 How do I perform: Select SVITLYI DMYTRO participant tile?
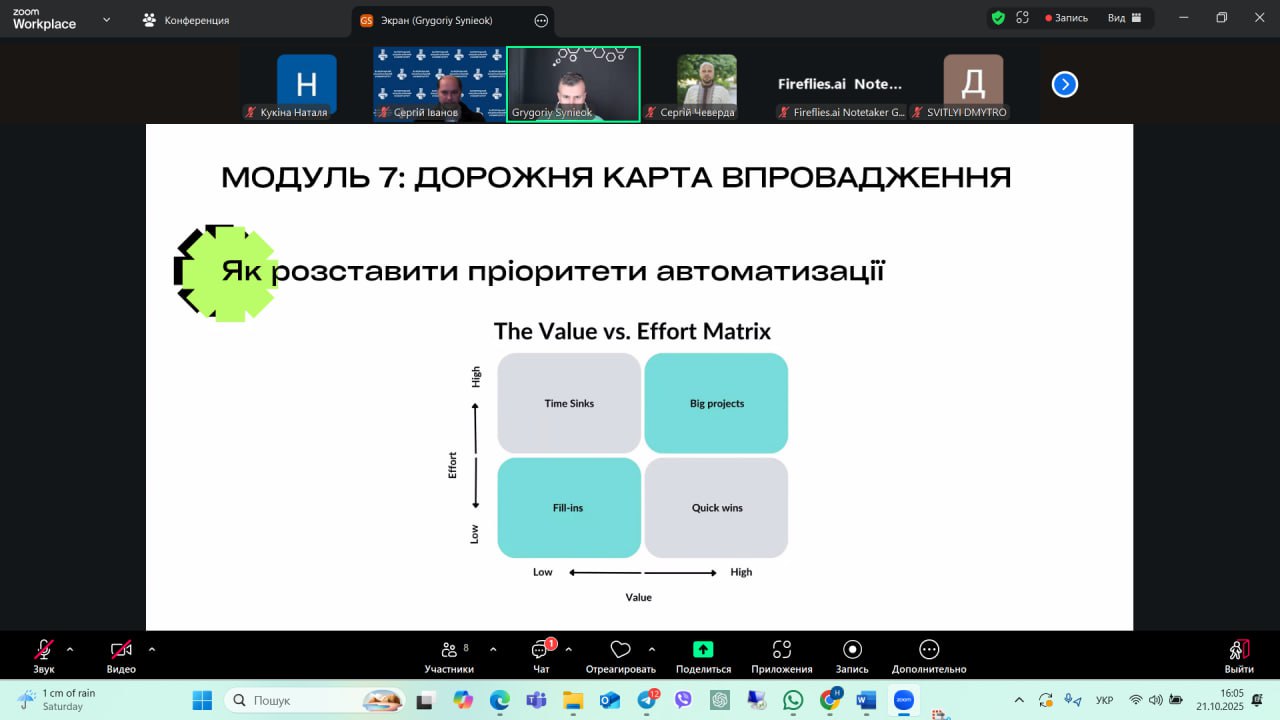[x=973, y=84]
